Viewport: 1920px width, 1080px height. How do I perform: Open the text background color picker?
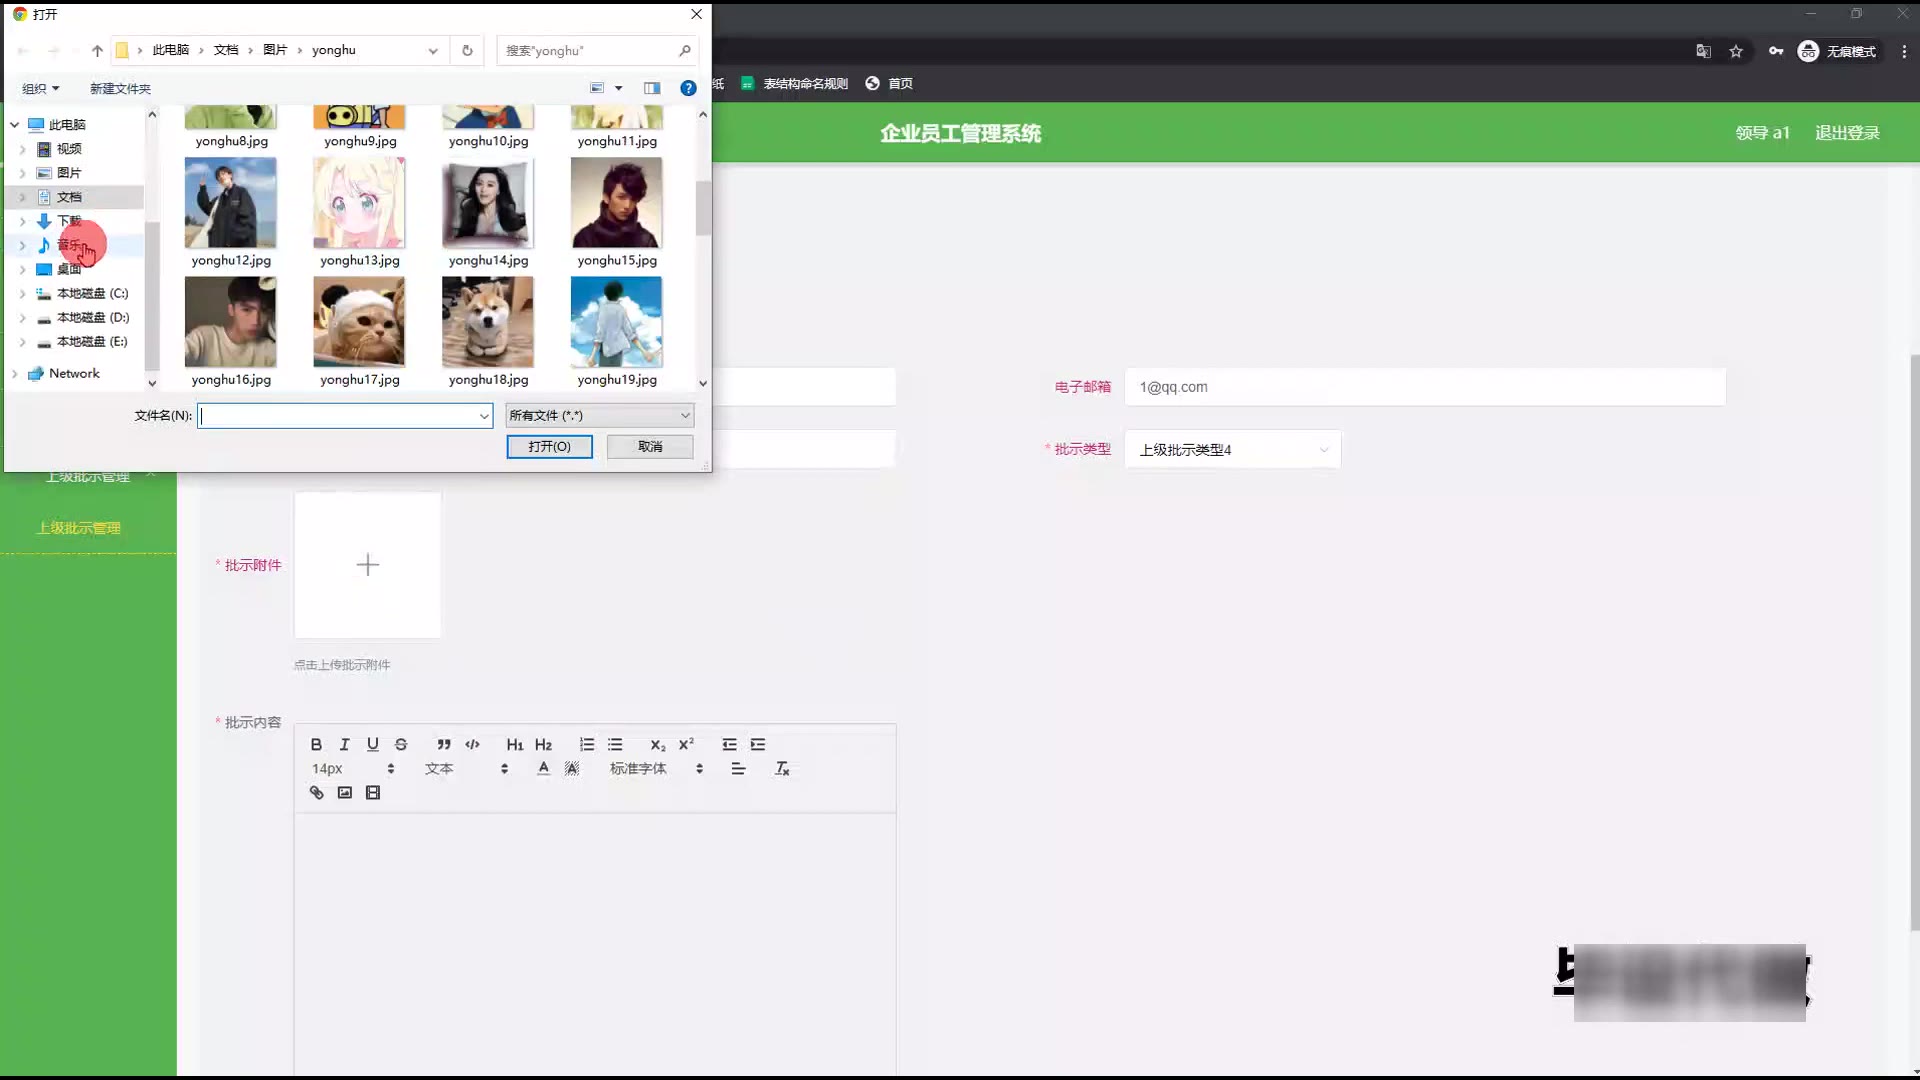pos(572,768)
